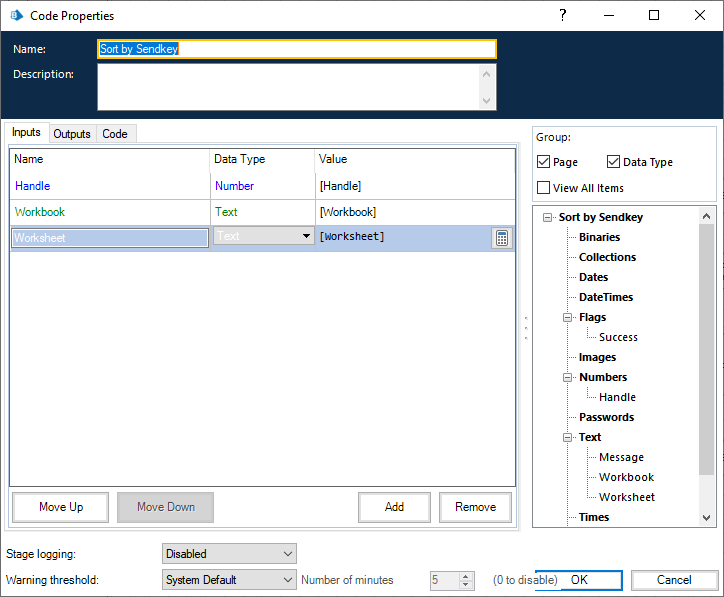724x597 pixels.
Task: Remove the selected input row
Action: tap(475, 507)
